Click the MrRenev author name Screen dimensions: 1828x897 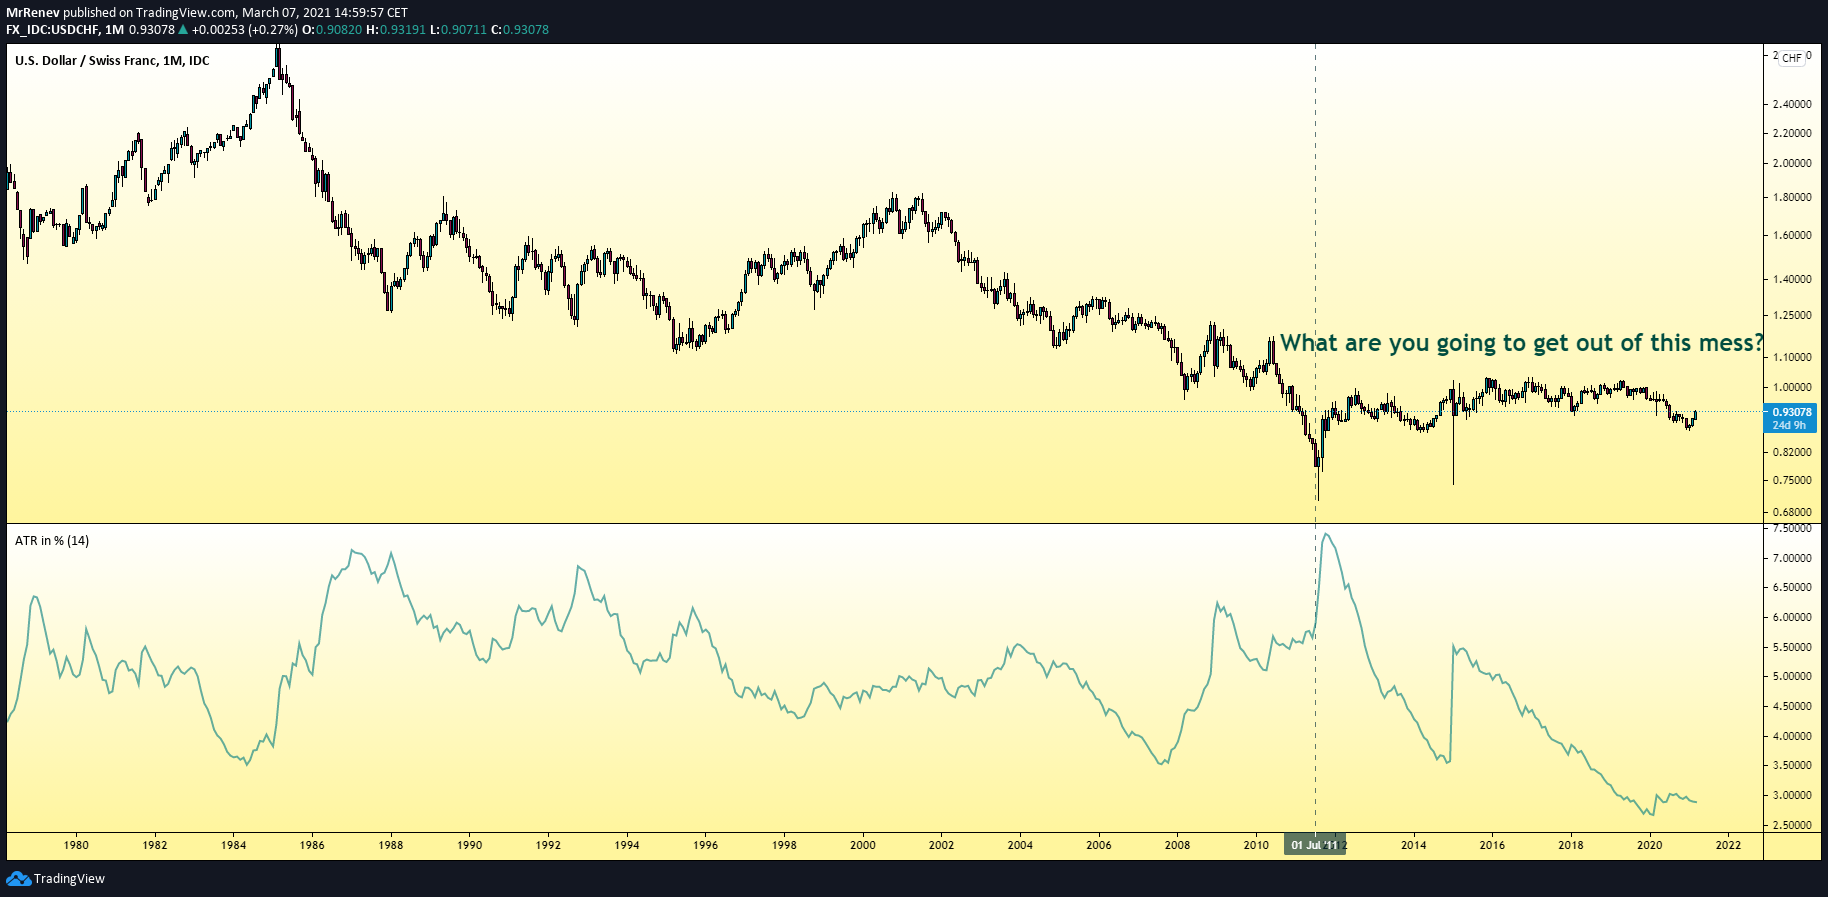pyautogui.click(x=33, y=13)
